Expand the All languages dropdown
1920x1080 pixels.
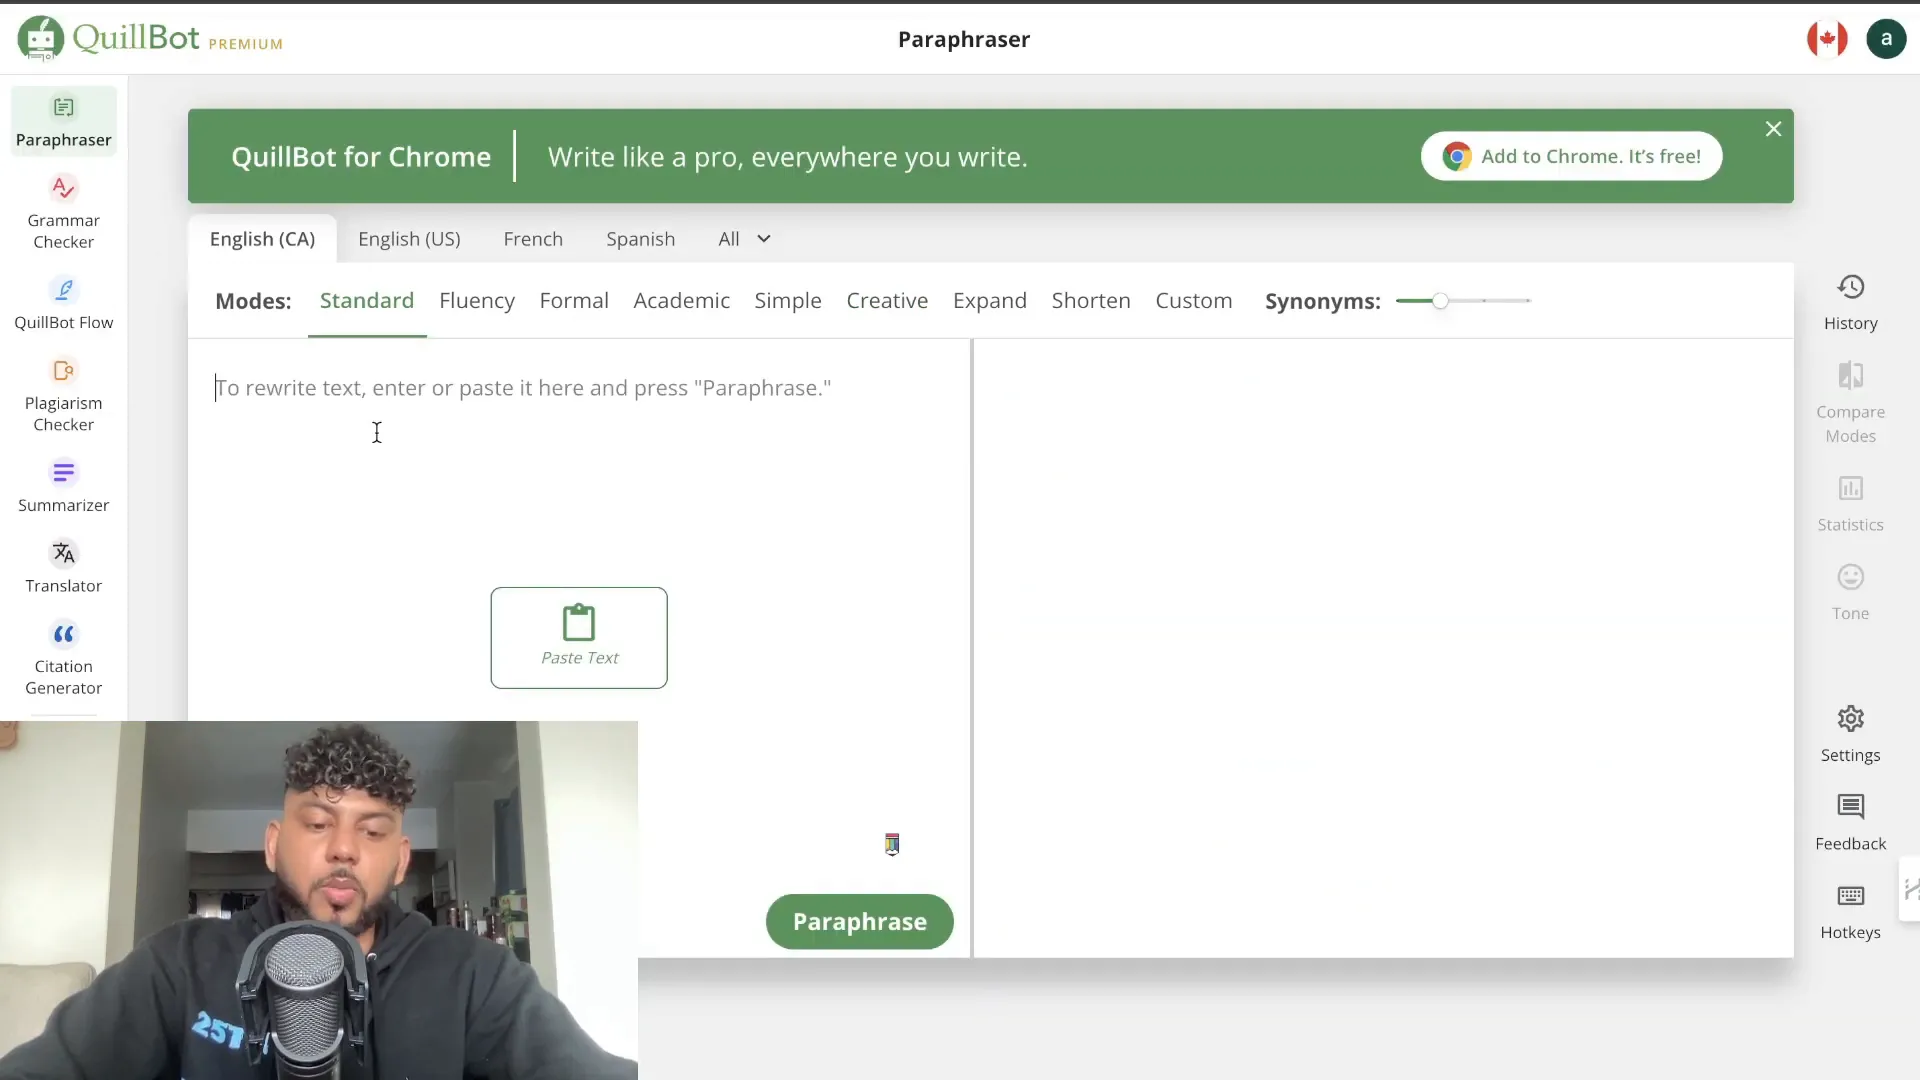pyautogui.click(x=744, y=239)
